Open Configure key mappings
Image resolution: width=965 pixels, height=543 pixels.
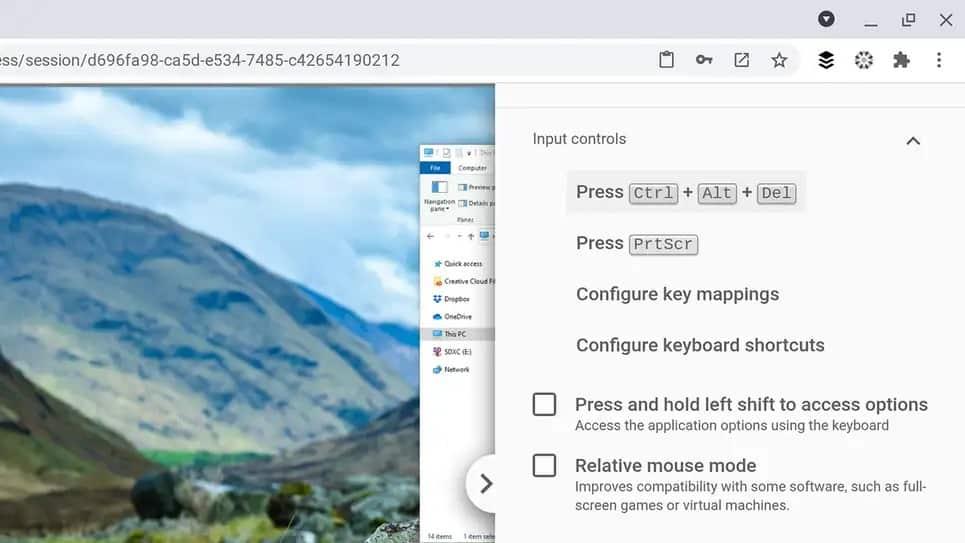point(678,294)
